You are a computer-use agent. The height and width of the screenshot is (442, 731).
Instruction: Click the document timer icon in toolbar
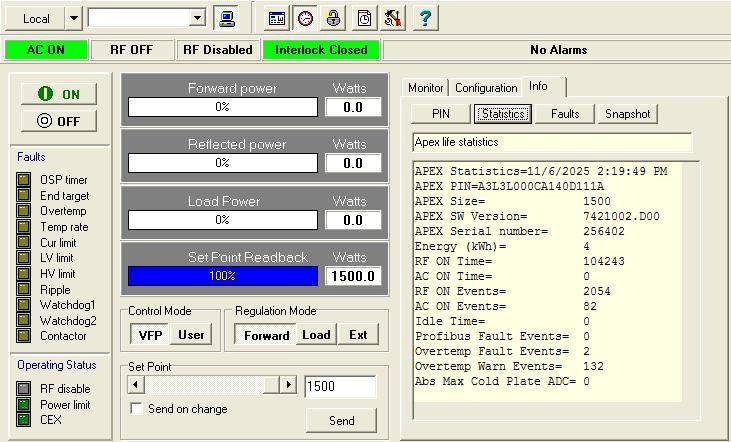(x=365, y=18)
